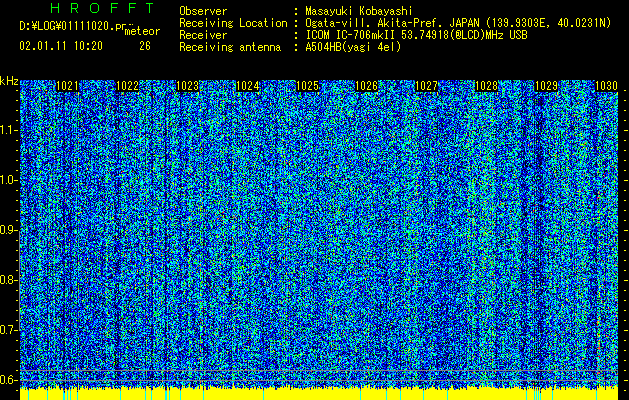Click the meteor label

[142, 31]
